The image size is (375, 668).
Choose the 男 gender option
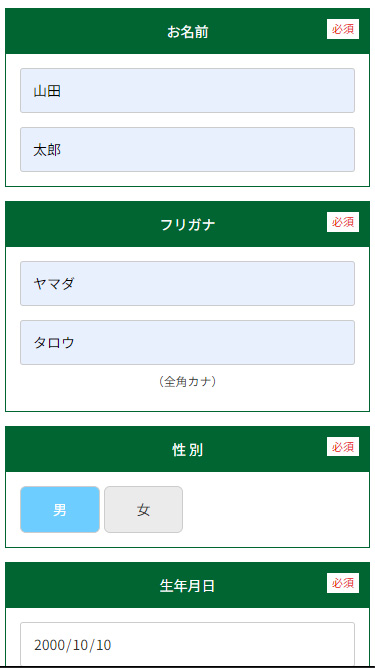pyautogui.click(x=60, y=510)
